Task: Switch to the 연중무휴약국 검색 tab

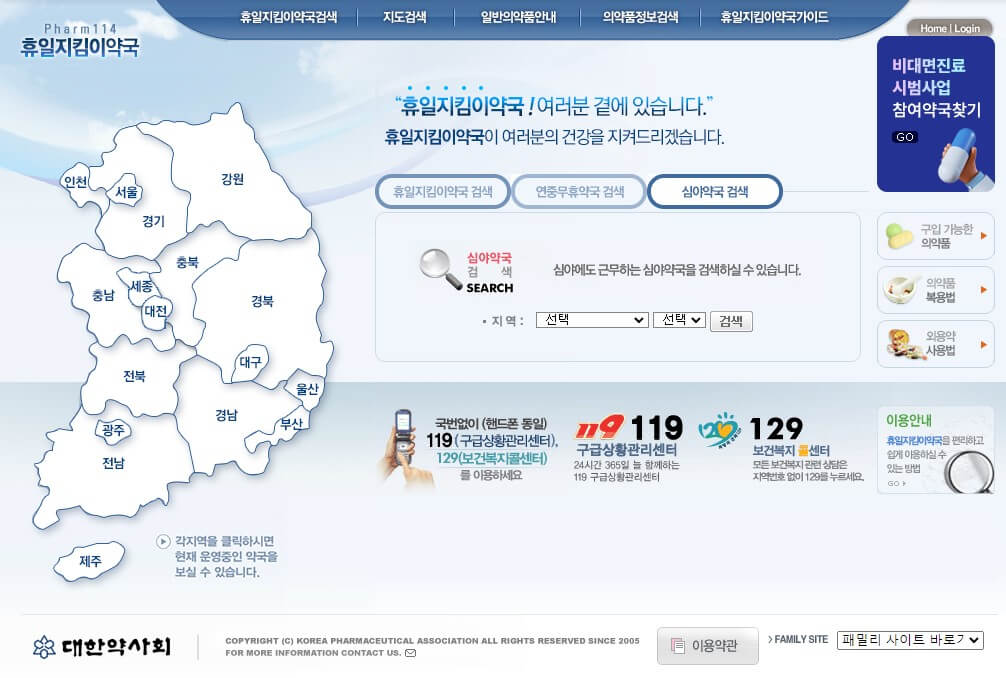Action: 580,191
